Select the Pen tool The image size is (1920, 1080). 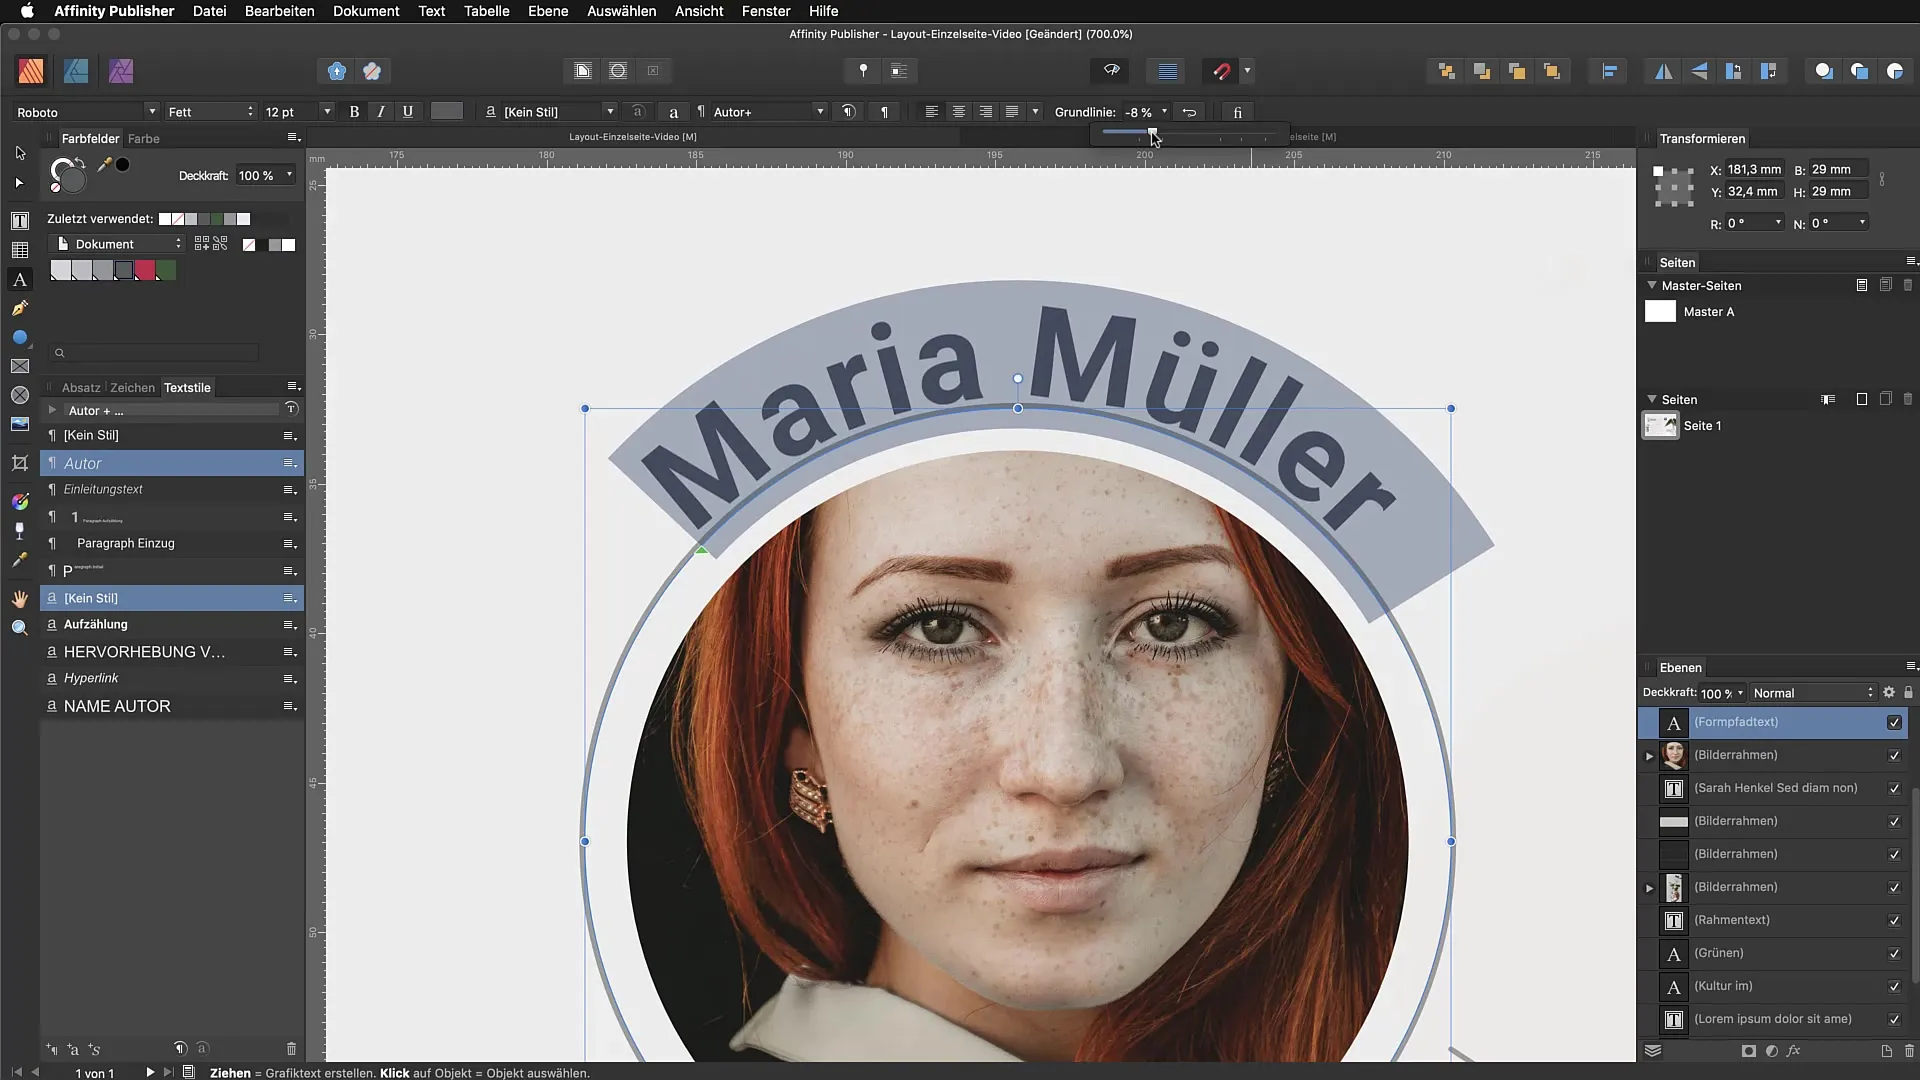click(20, 308)
